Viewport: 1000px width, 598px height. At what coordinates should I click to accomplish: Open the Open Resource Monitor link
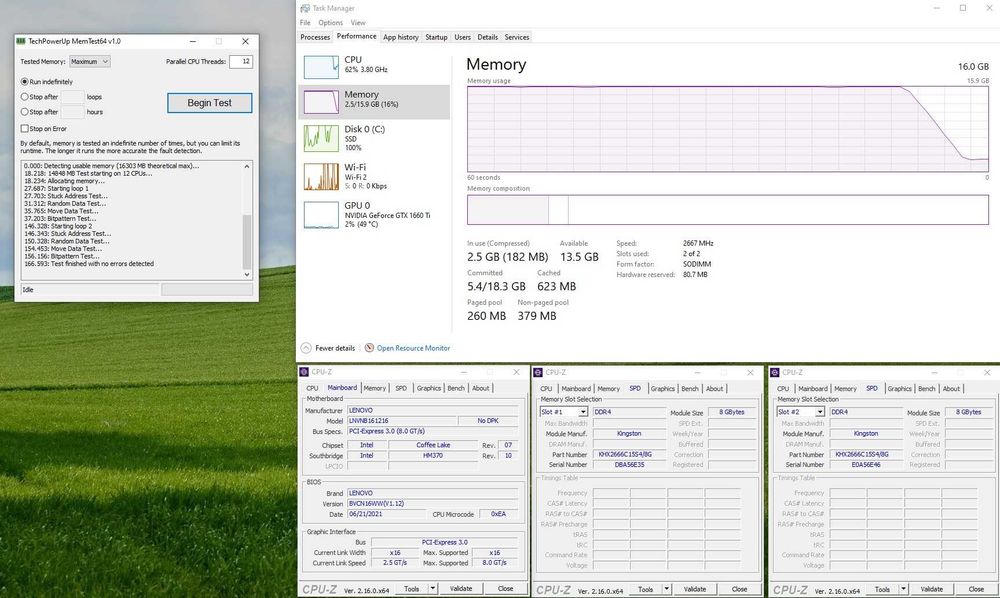tap(413, 348)
